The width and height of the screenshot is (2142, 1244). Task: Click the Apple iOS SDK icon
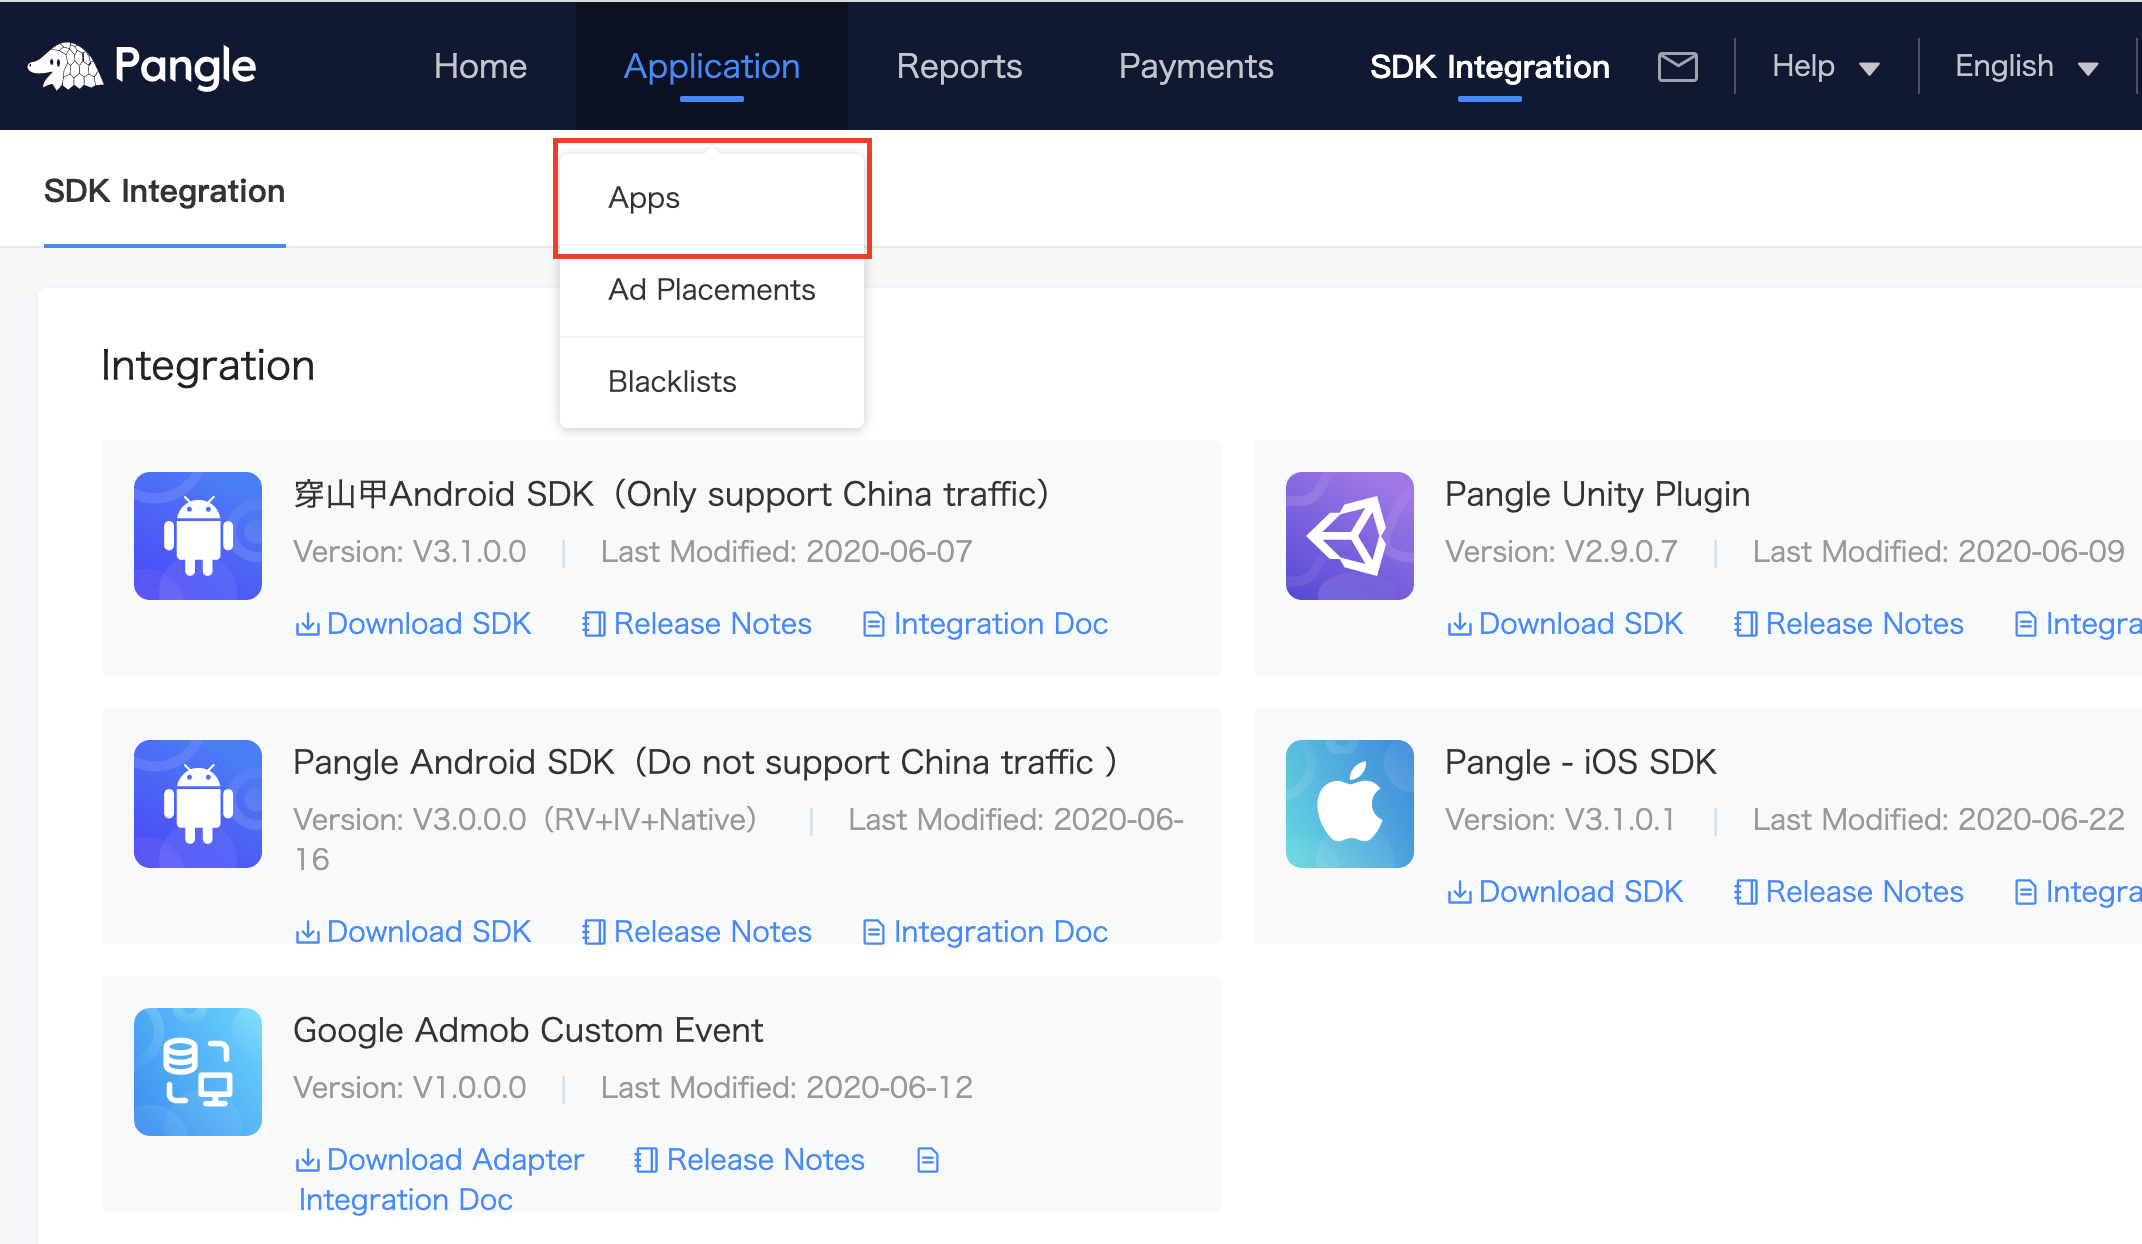point(1349,804)
